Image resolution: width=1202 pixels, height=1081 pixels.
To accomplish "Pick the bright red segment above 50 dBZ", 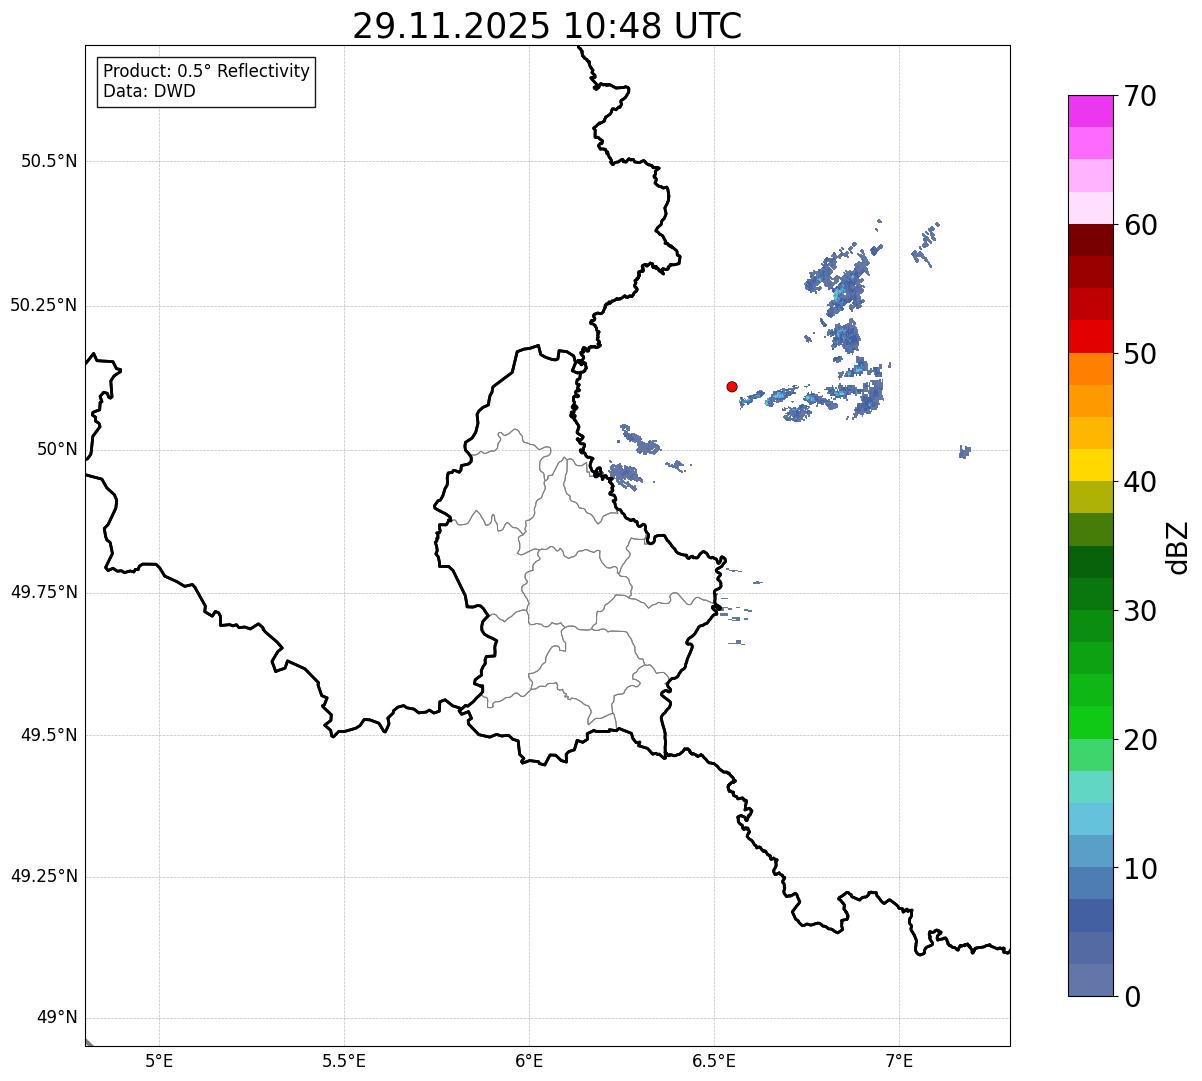I will (1090, 336).
